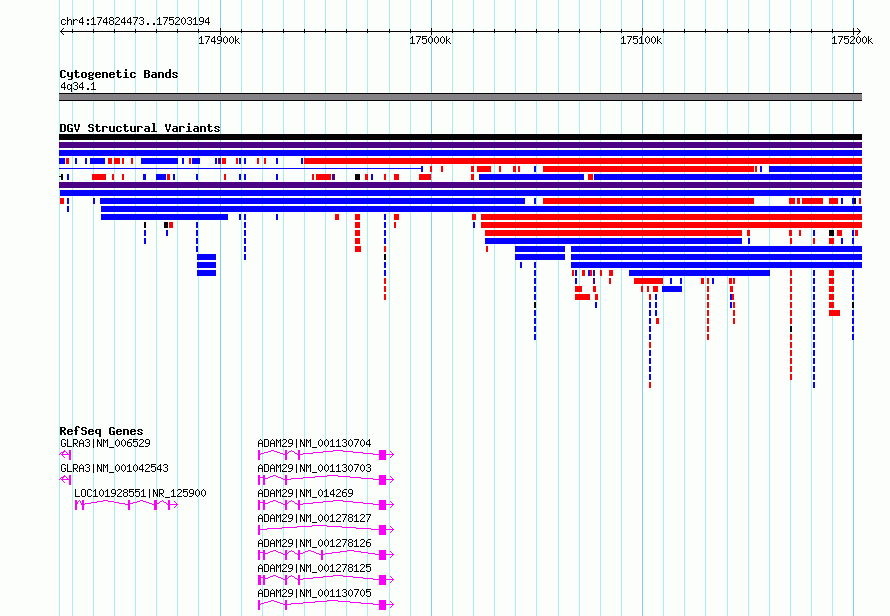Click the gray 4q34.1 cytogenetic band bar

pos(460,97)
